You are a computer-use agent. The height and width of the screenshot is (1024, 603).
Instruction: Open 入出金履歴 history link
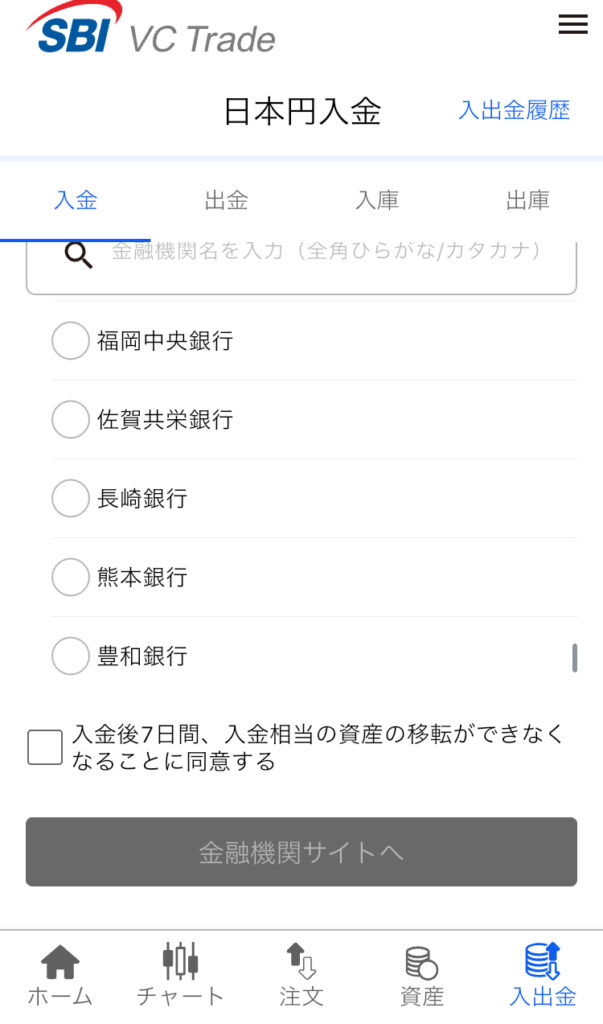514,111
